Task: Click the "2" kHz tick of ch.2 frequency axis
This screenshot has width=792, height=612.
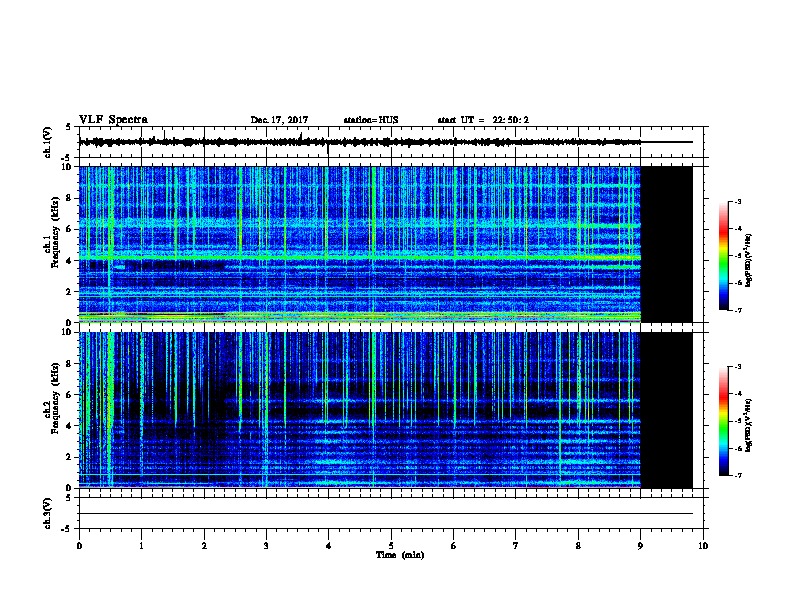Action: point(70,457)
